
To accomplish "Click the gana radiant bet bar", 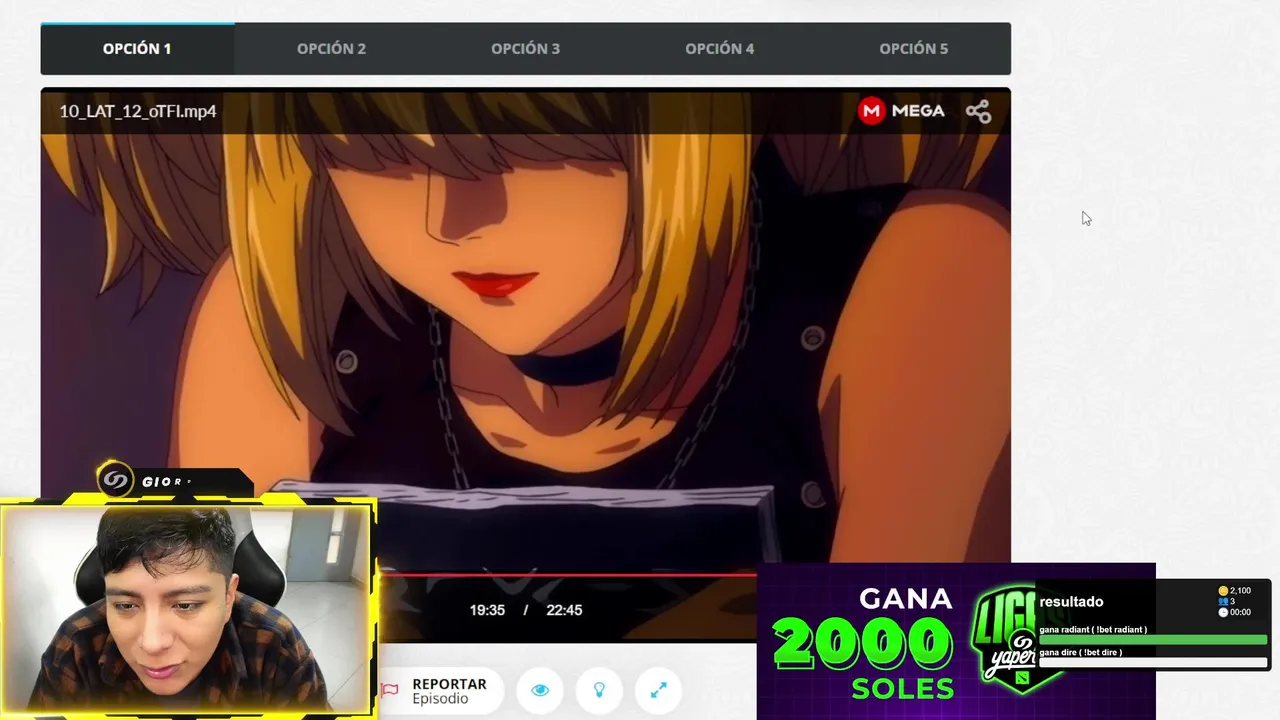I will click(1153, 640).
